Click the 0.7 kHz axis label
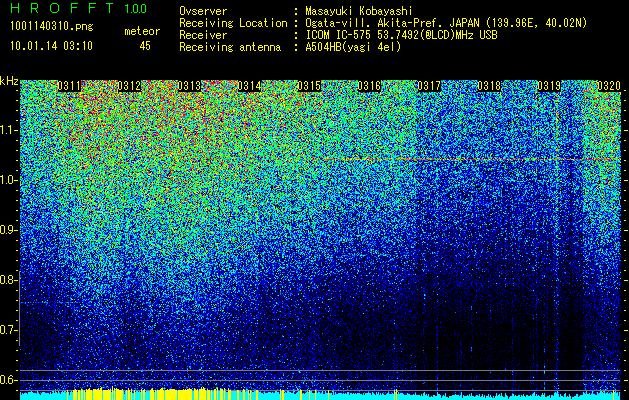This screenshot has height=400, width=629. (8, 330)
